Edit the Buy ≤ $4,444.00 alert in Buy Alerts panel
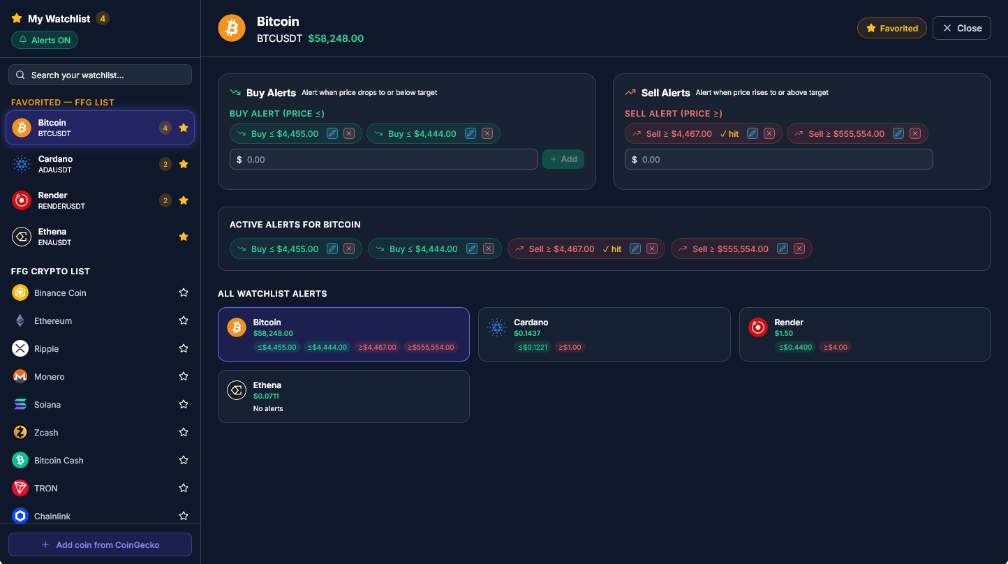The image size is (1008, 564). coord(471,134)
